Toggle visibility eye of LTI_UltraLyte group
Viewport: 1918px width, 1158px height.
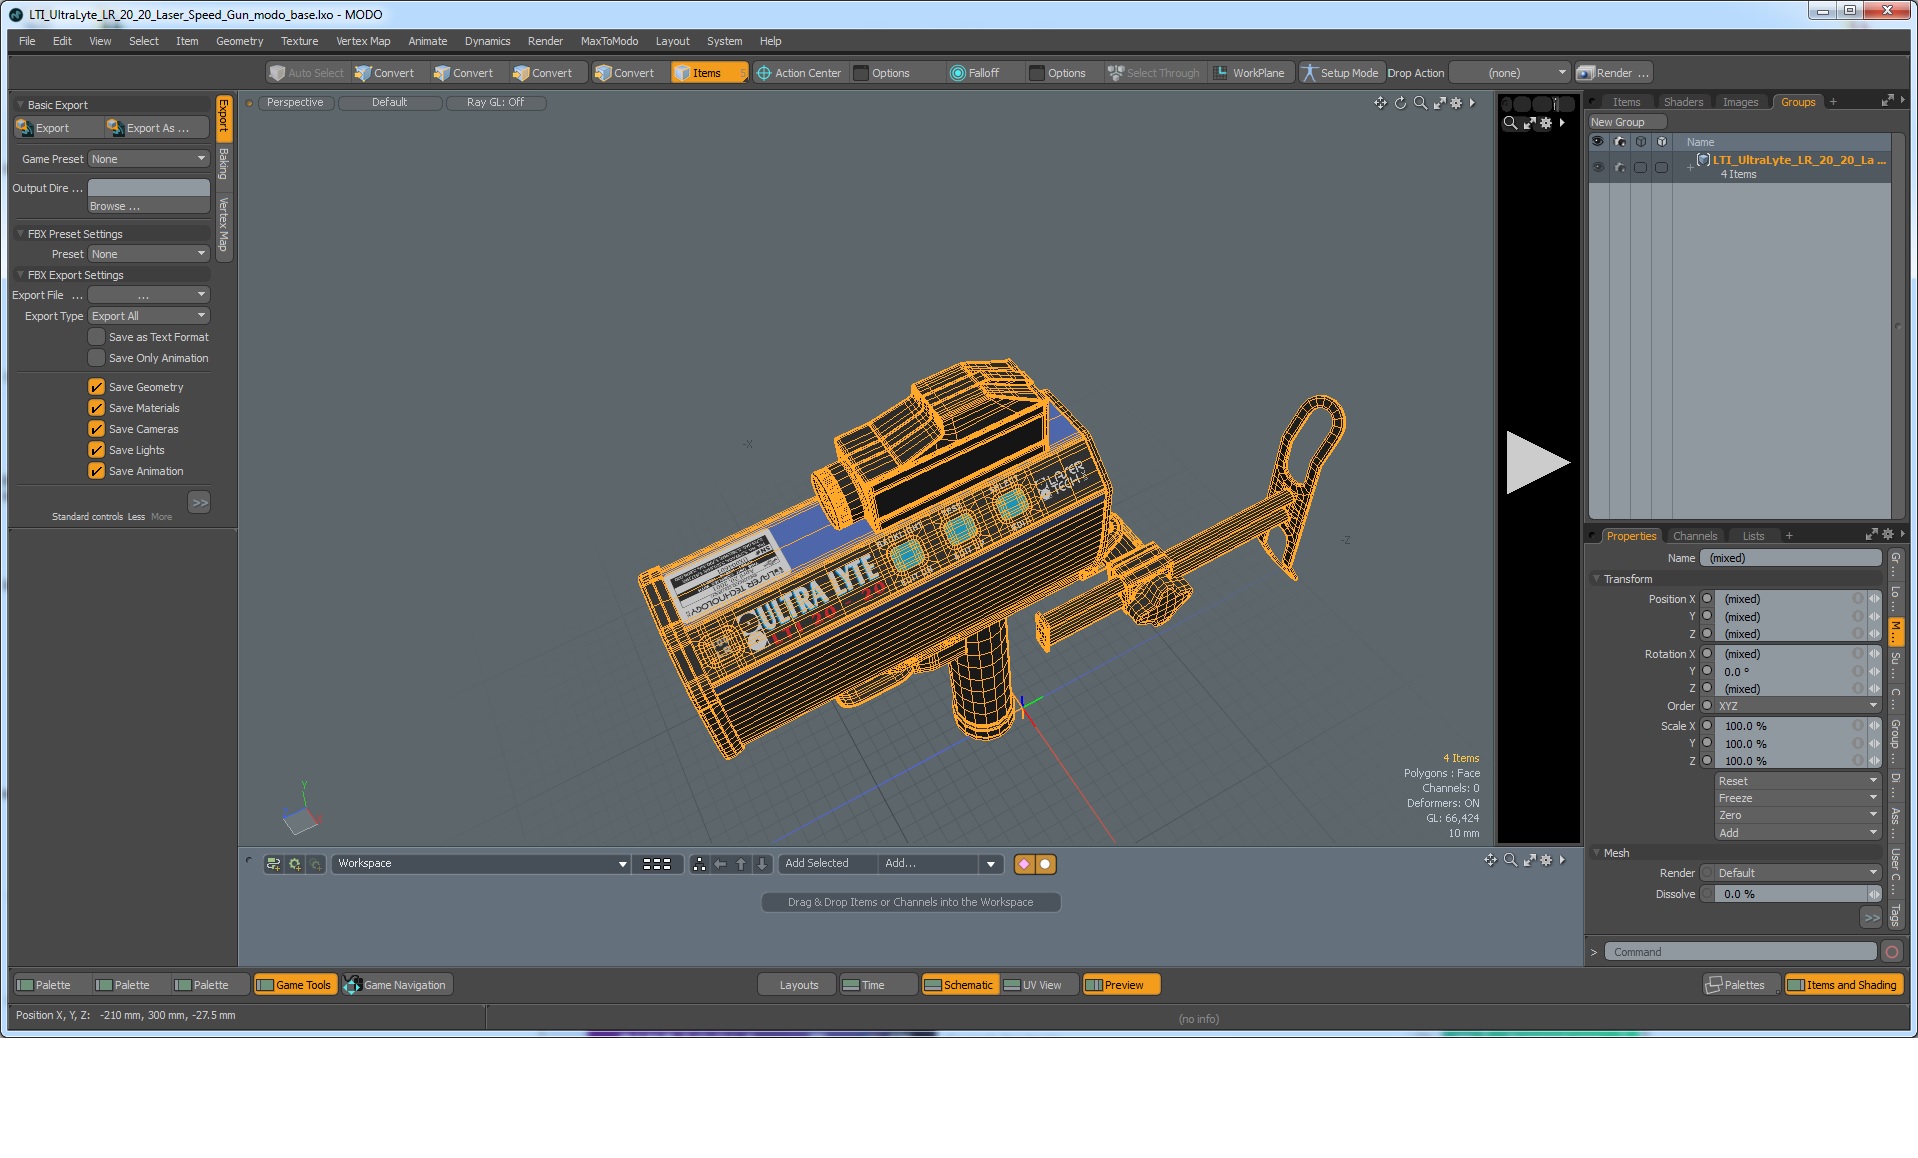tap(1598, 167)
